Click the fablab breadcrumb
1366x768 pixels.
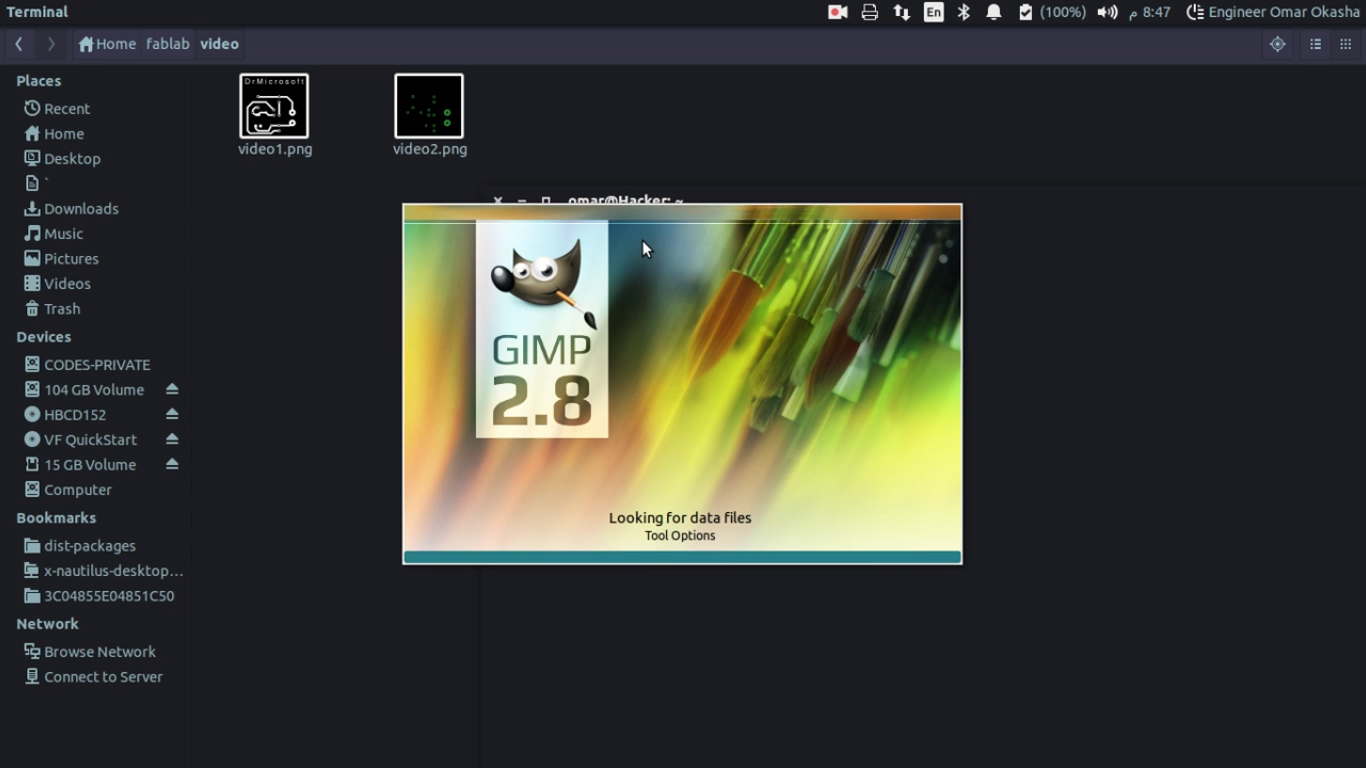pos(168,44)
